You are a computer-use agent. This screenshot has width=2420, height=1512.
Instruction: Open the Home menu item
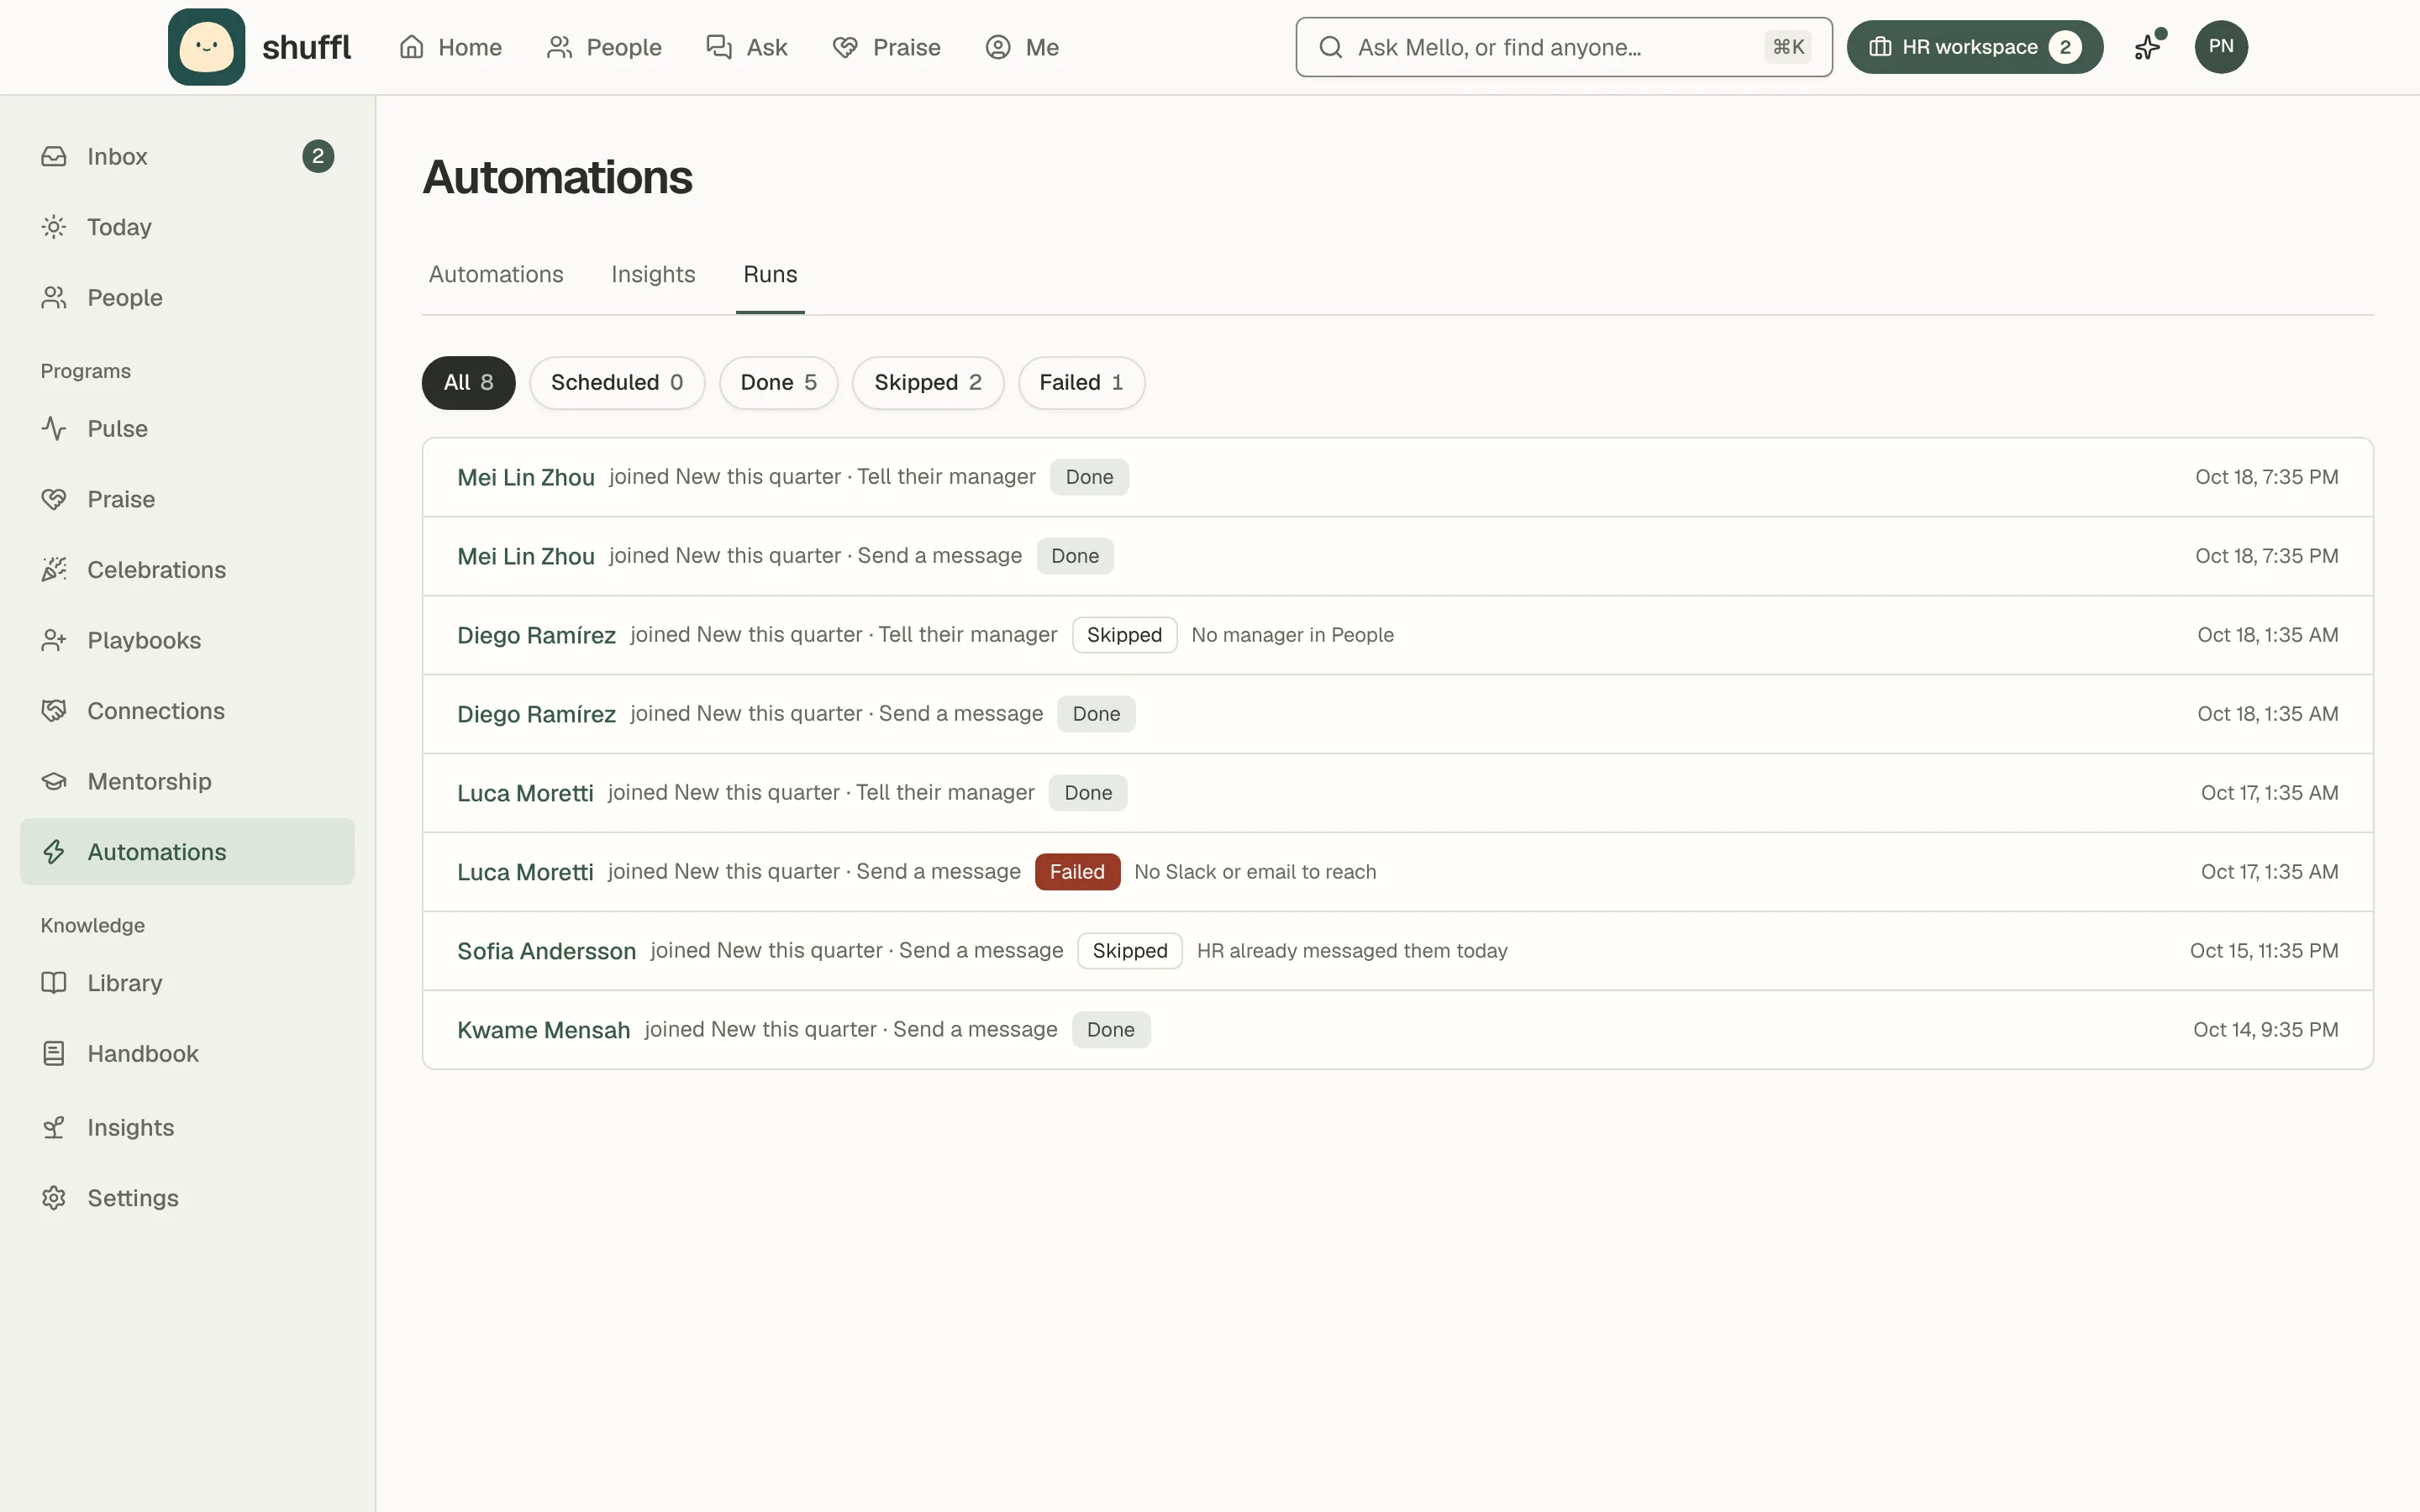[x=450, y=47]
